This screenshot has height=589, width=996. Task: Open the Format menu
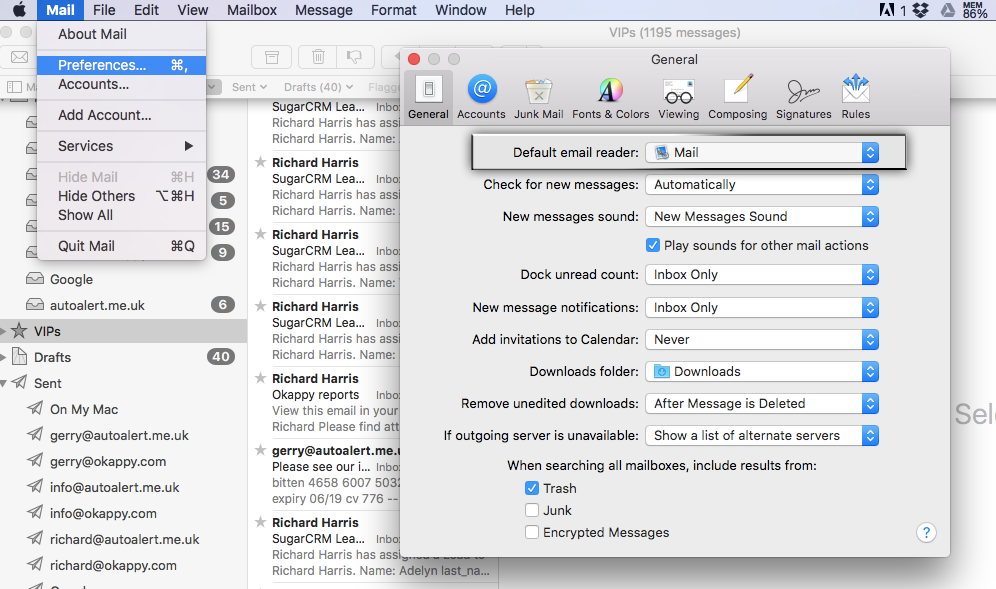click(x=394, y=10)
